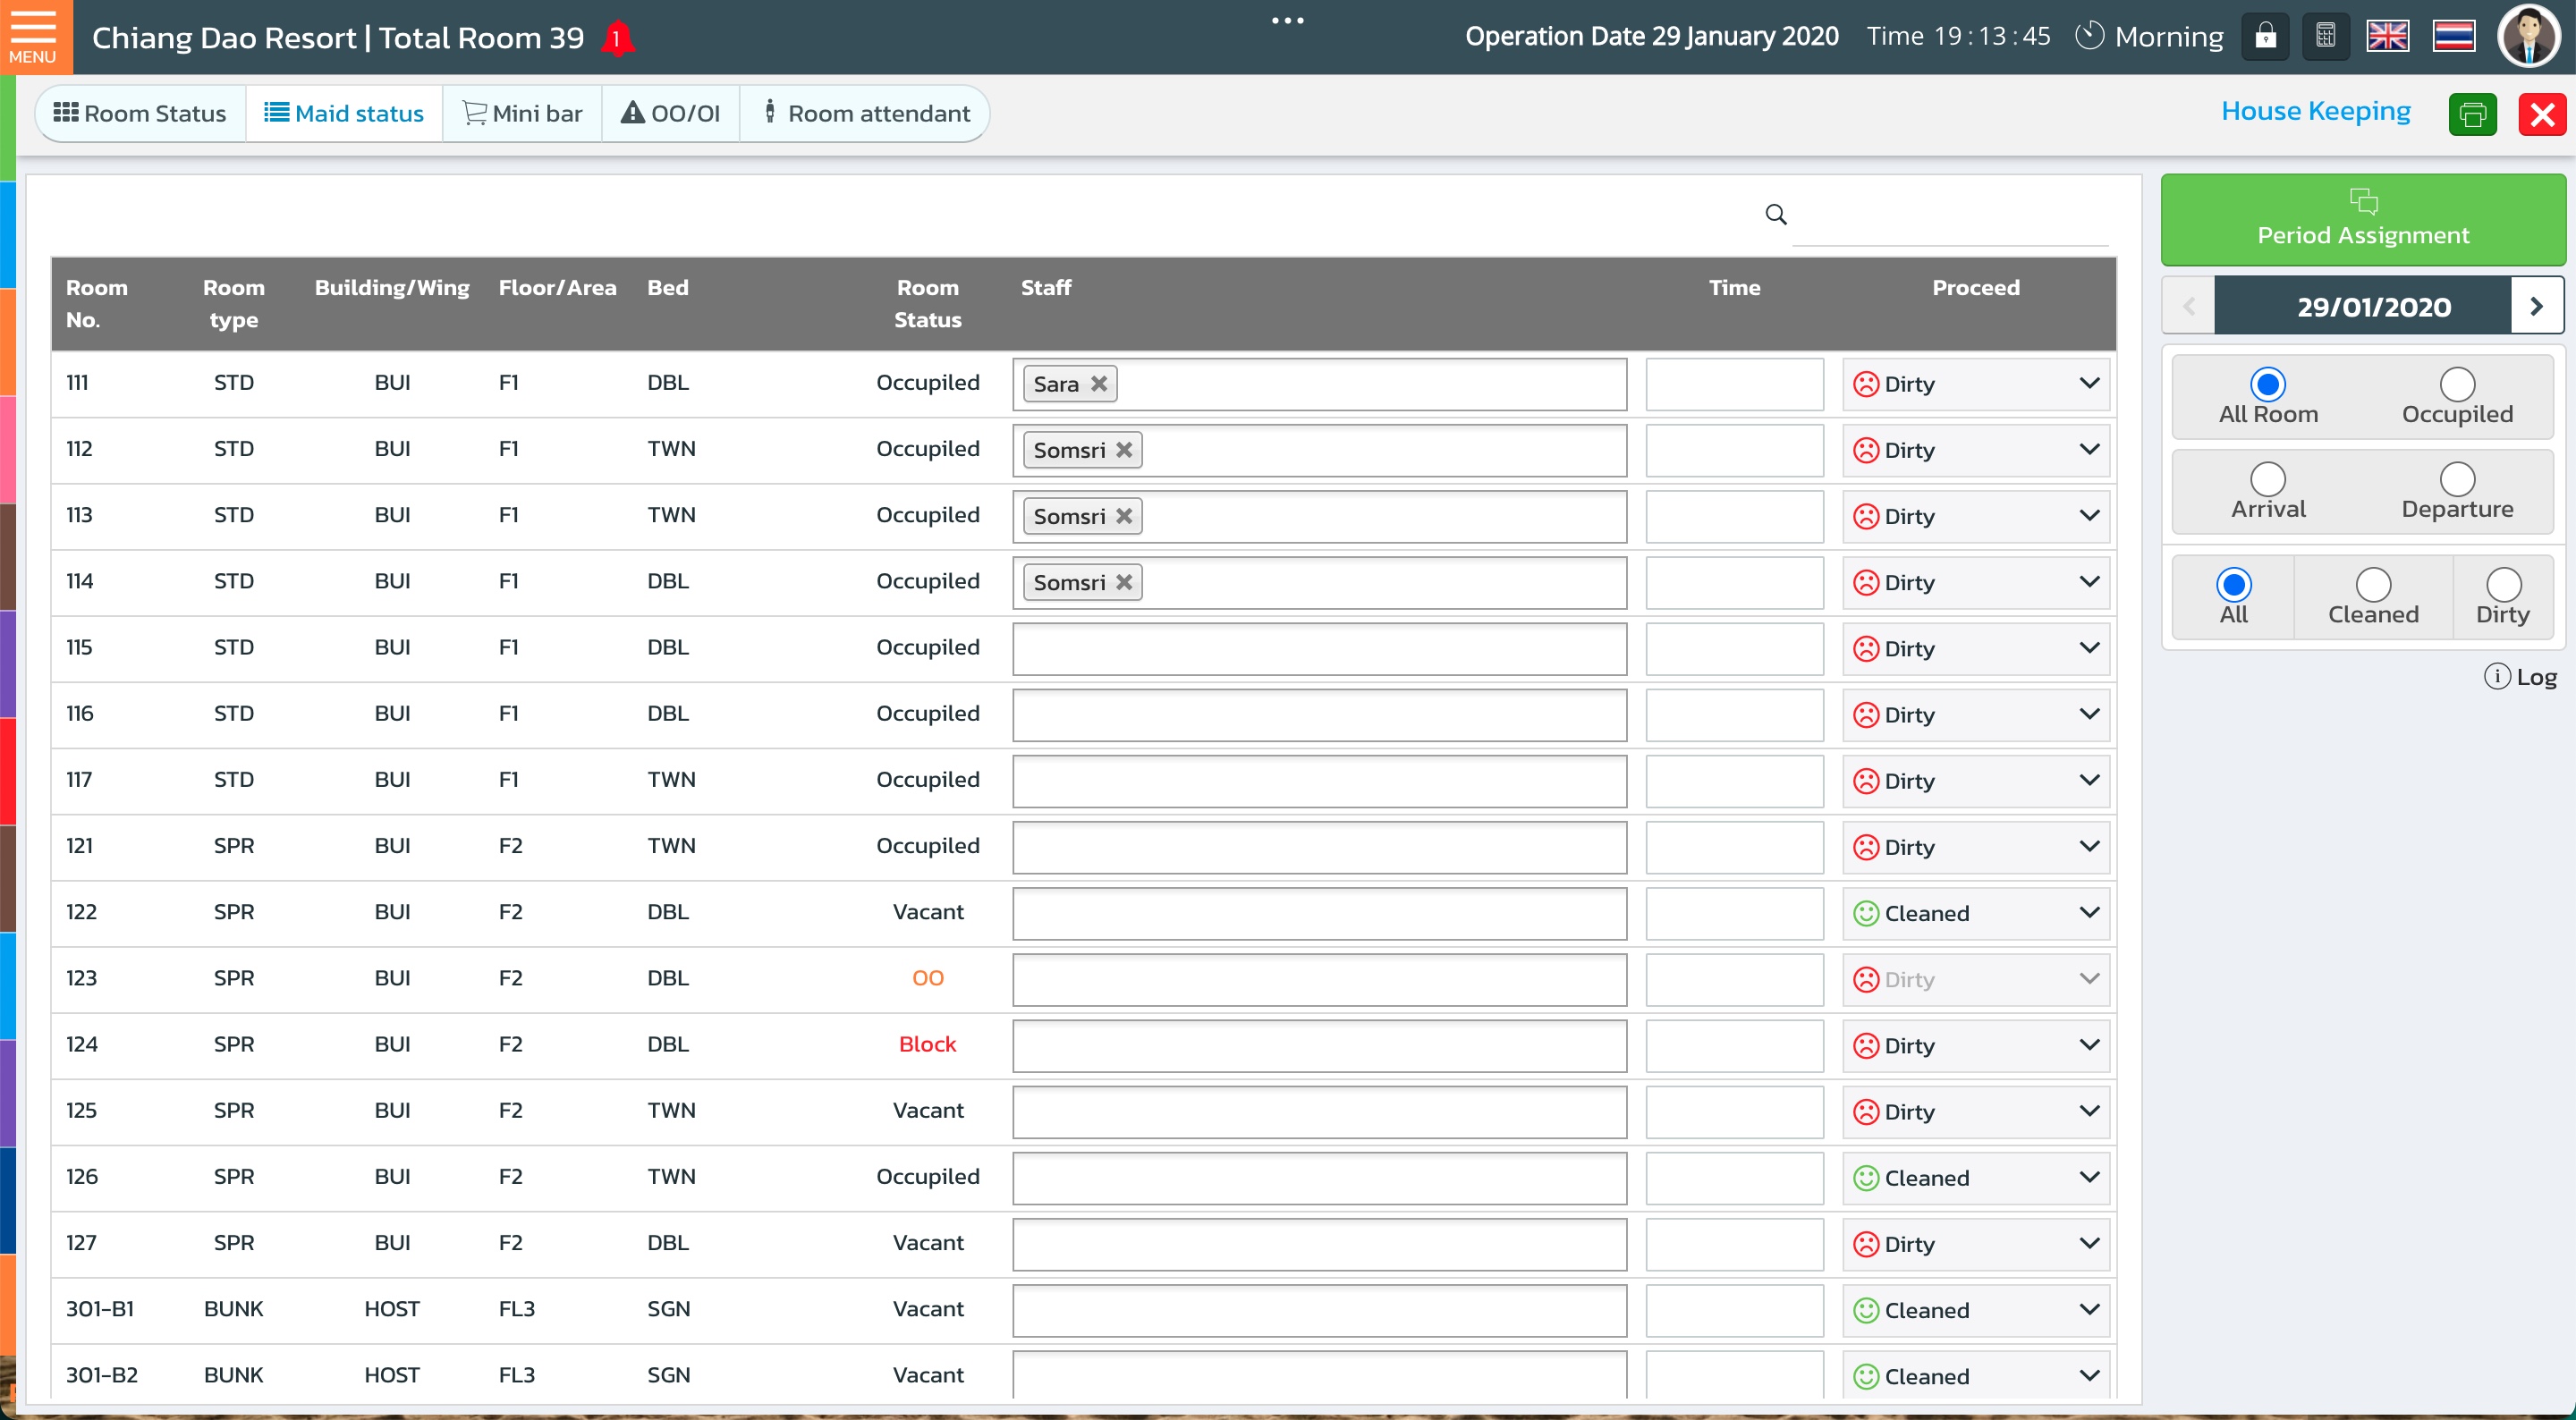Choose the Cleaned radio filter
The image size is (2576, 1420).
coord(2372,585)
